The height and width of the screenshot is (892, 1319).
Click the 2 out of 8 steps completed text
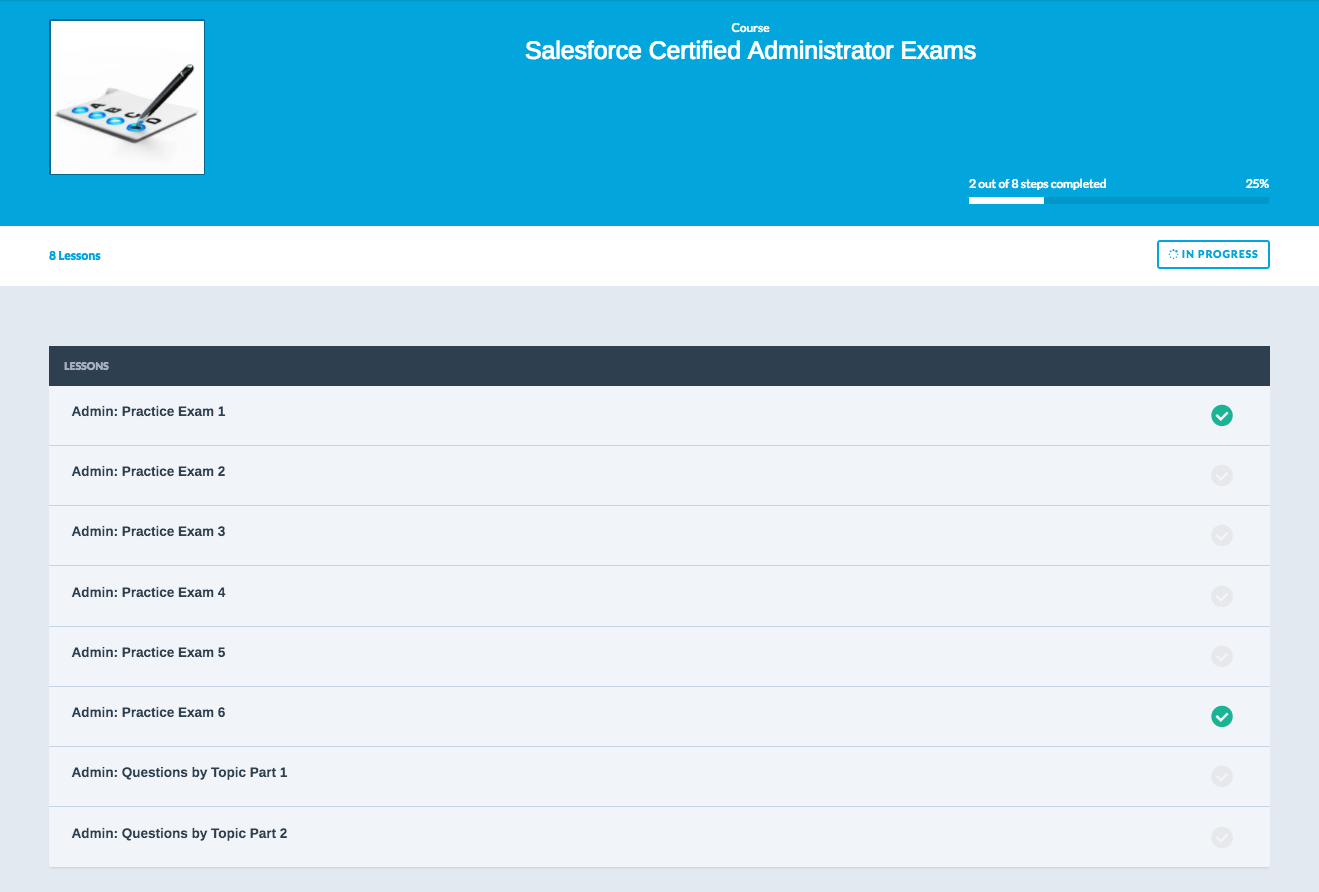tap(1037, 184)
